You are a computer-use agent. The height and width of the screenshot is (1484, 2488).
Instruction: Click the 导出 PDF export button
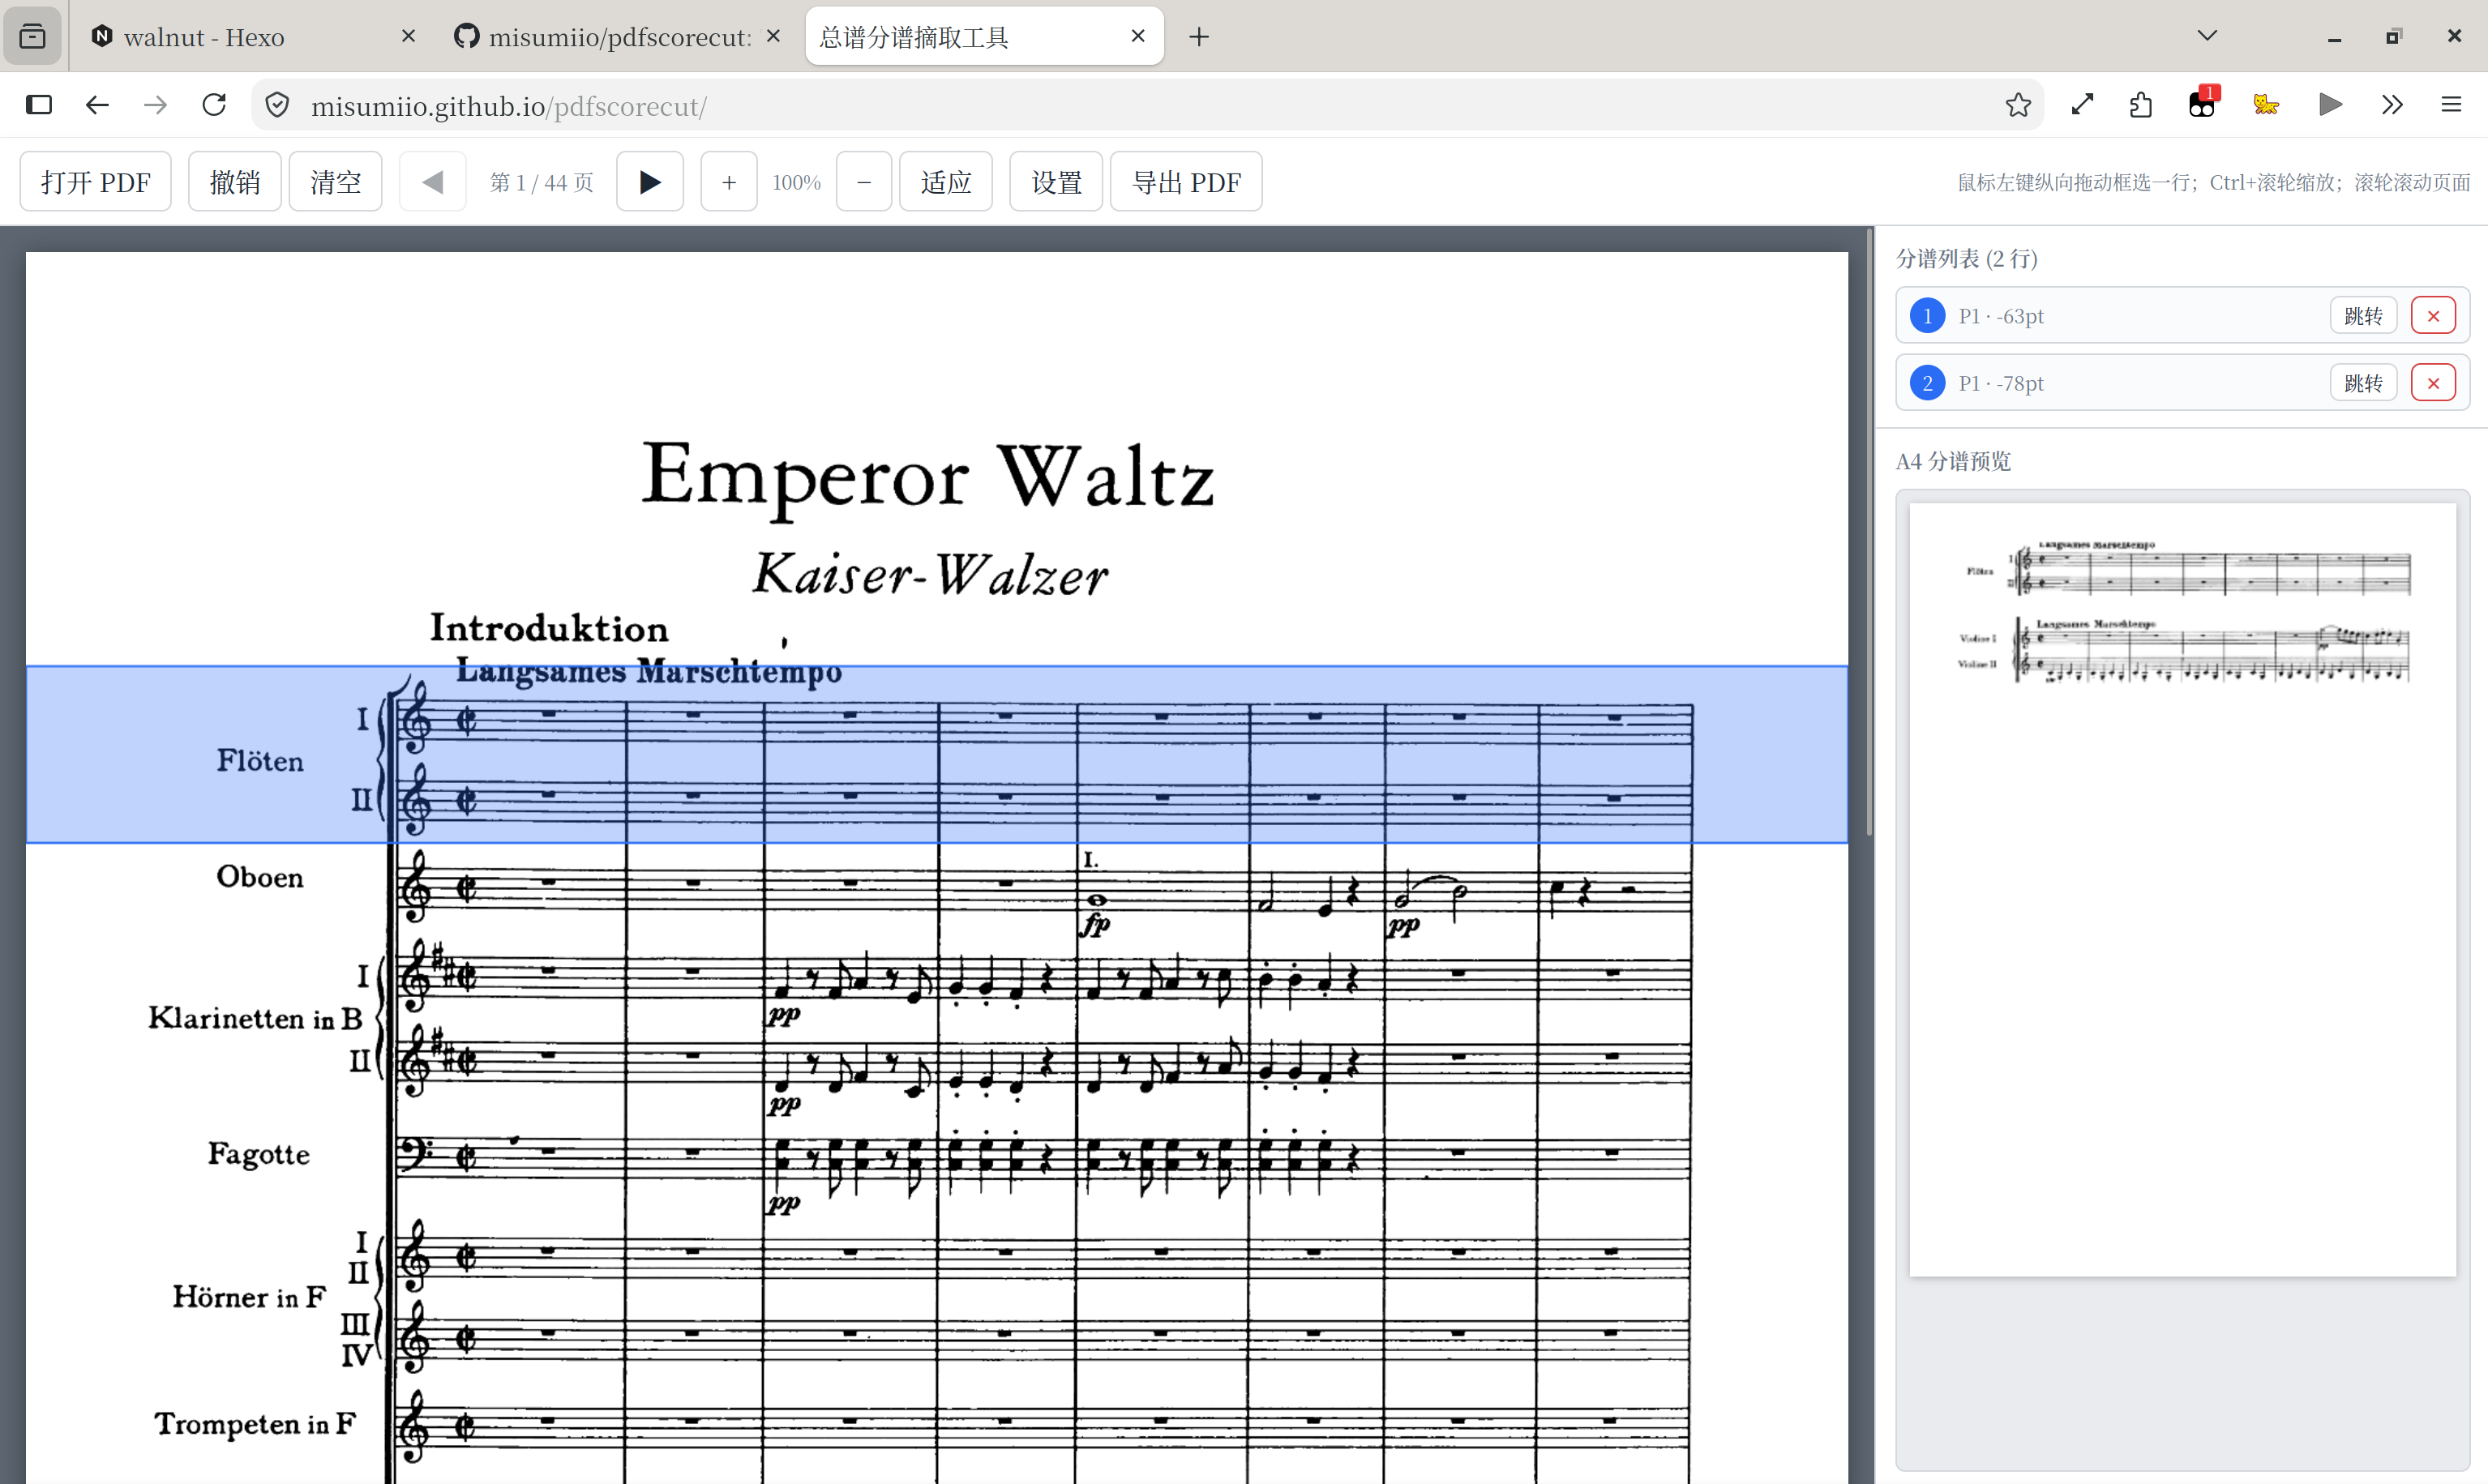(x=1186, y=182)
